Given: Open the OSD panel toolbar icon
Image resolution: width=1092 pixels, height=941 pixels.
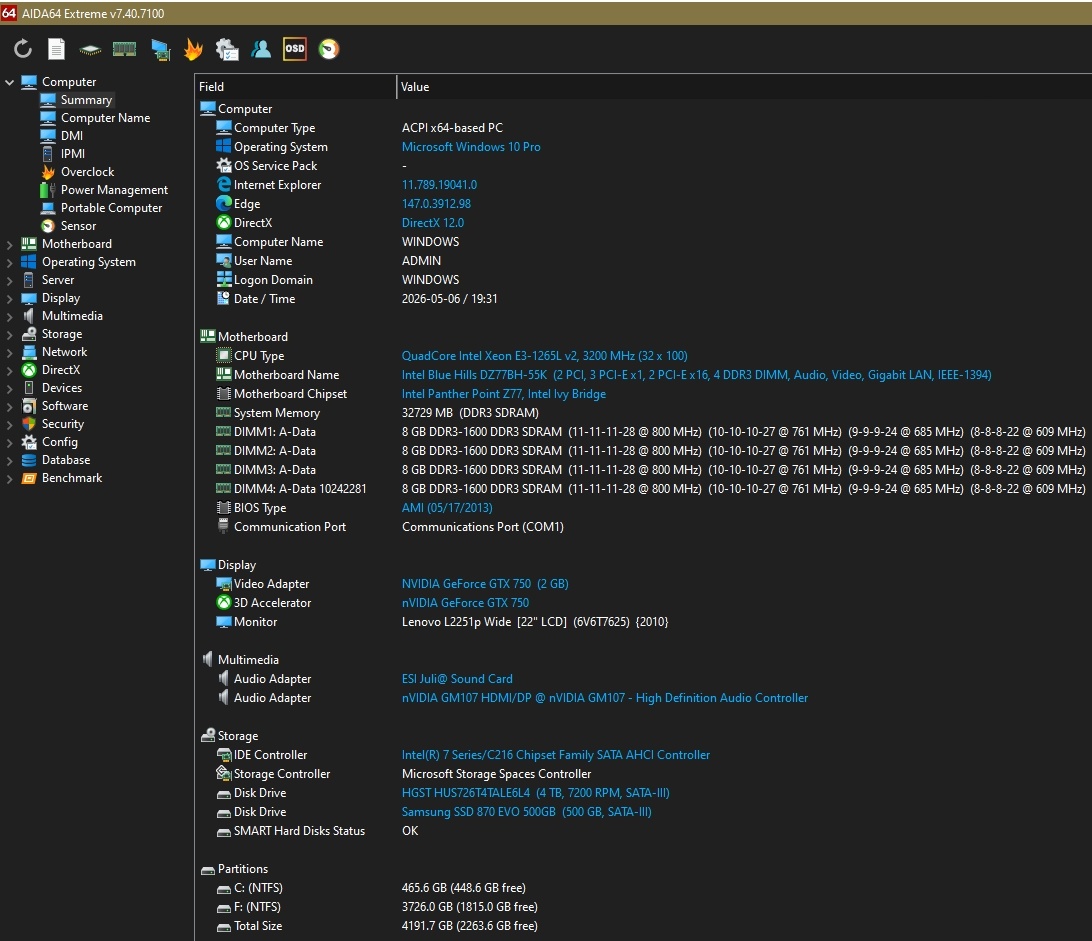Looking at the screenshot, I should 295,49.
